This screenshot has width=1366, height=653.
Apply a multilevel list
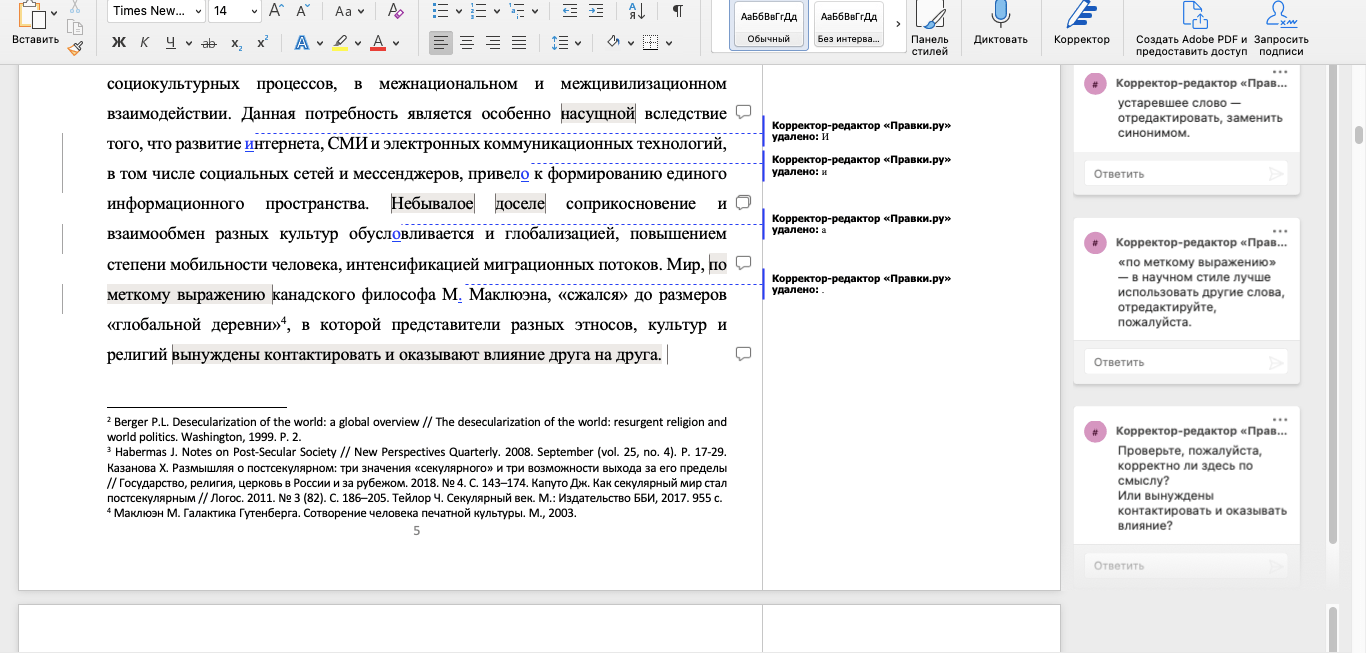coord(516,11)
